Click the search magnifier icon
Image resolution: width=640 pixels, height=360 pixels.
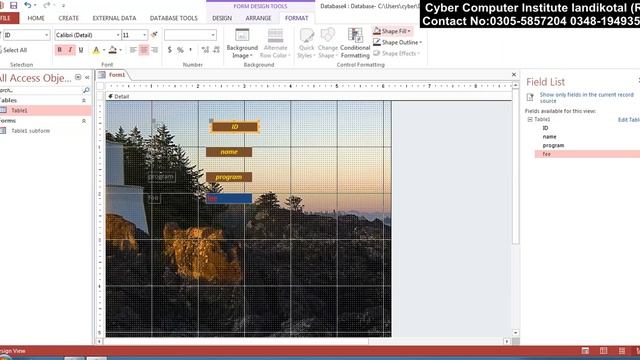point(86,90)
